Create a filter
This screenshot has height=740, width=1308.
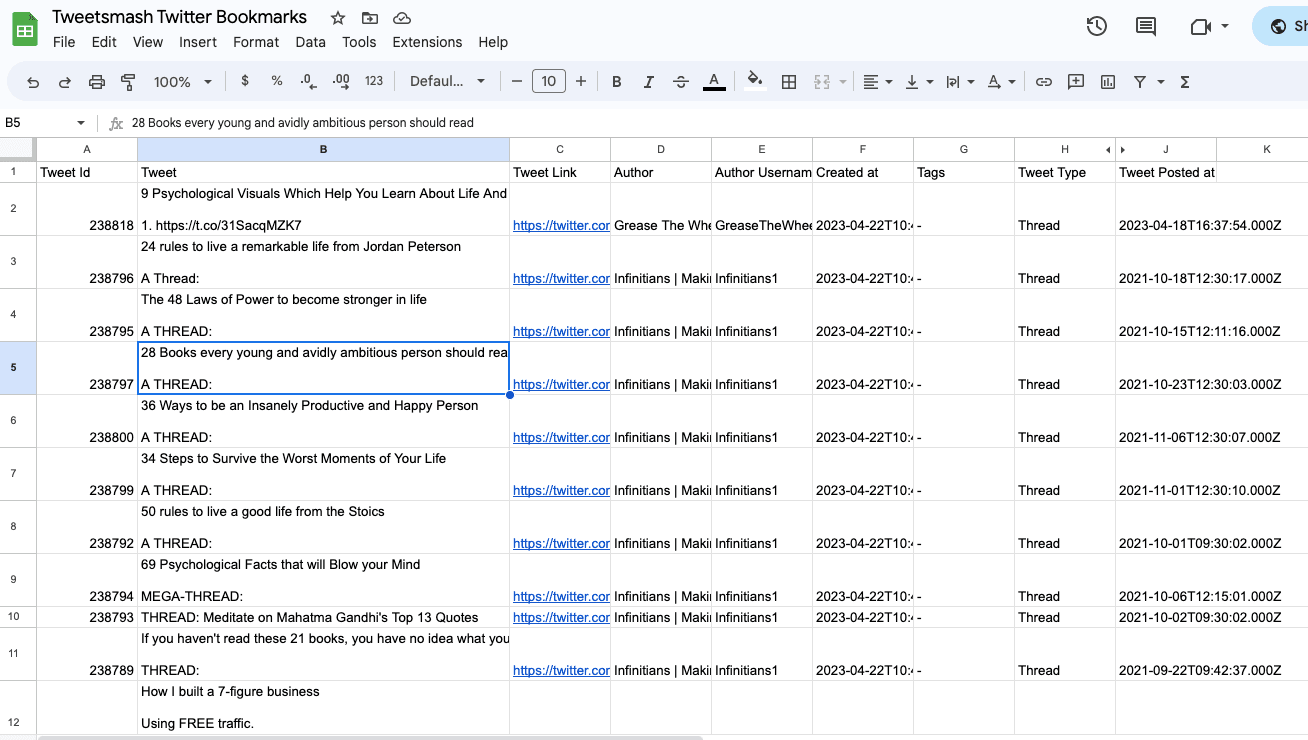click(1140, 82)
